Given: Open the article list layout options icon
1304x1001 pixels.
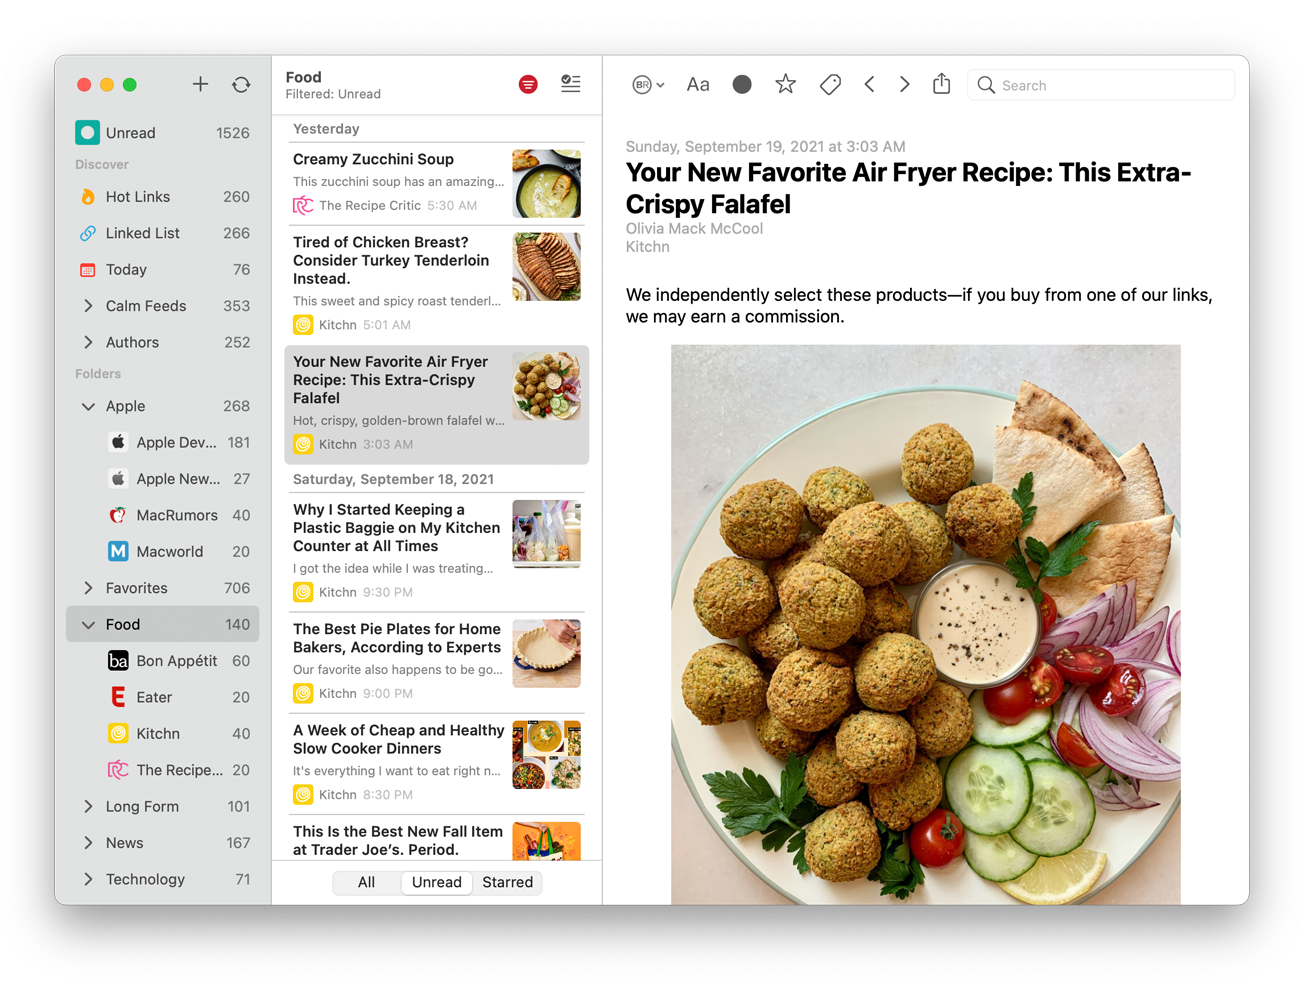Looking at the screenshot, I should (571, 84).
